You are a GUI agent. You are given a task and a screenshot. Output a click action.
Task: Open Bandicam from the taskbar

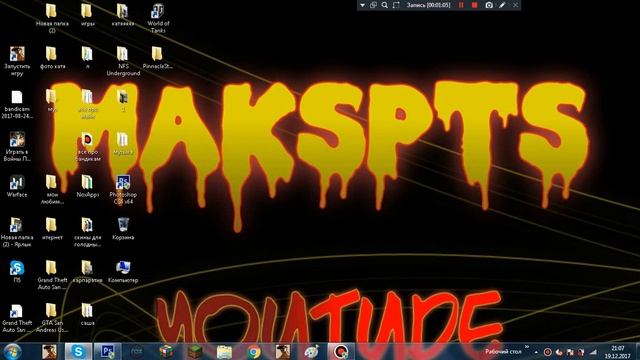click(x=341, y=351)
